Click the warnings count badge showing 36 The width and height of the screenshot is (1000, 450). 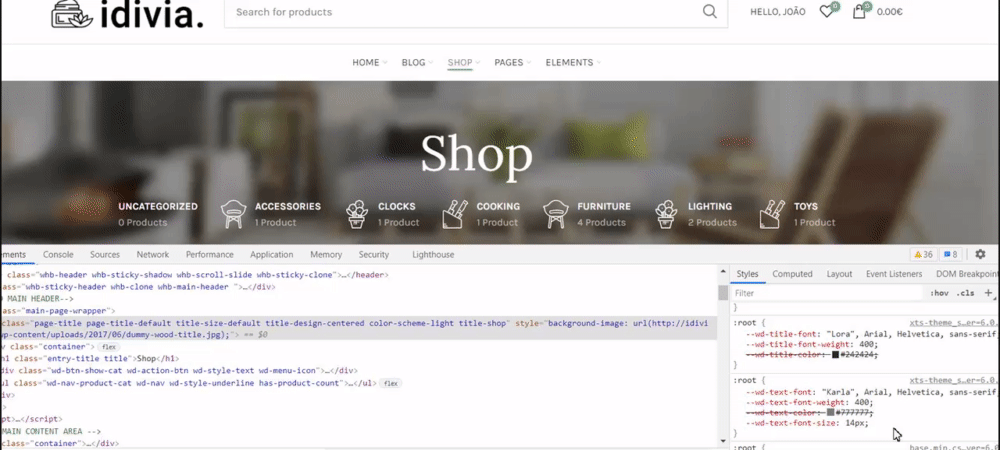click(x=923, y=254)
